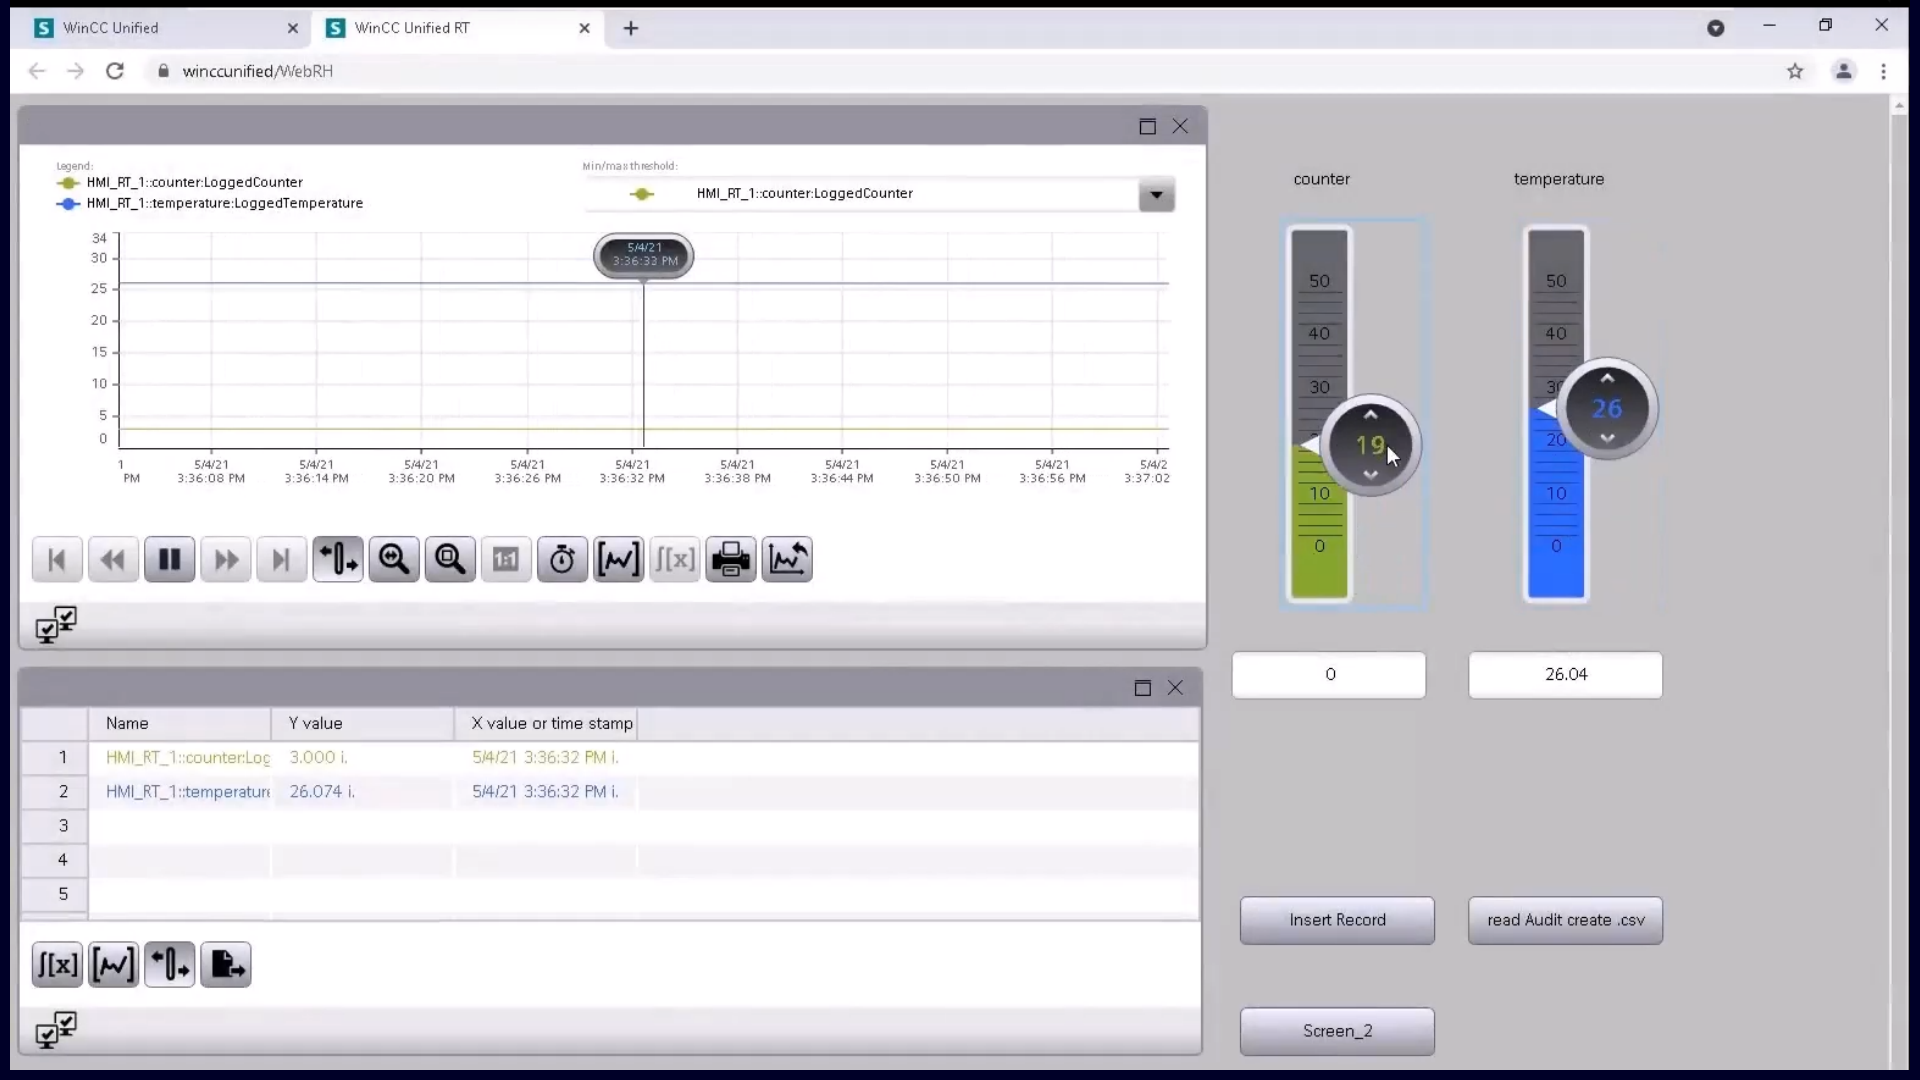Maximize the trend control panel
The width and height of the screenshot is (1920, 1080).
1147,126
